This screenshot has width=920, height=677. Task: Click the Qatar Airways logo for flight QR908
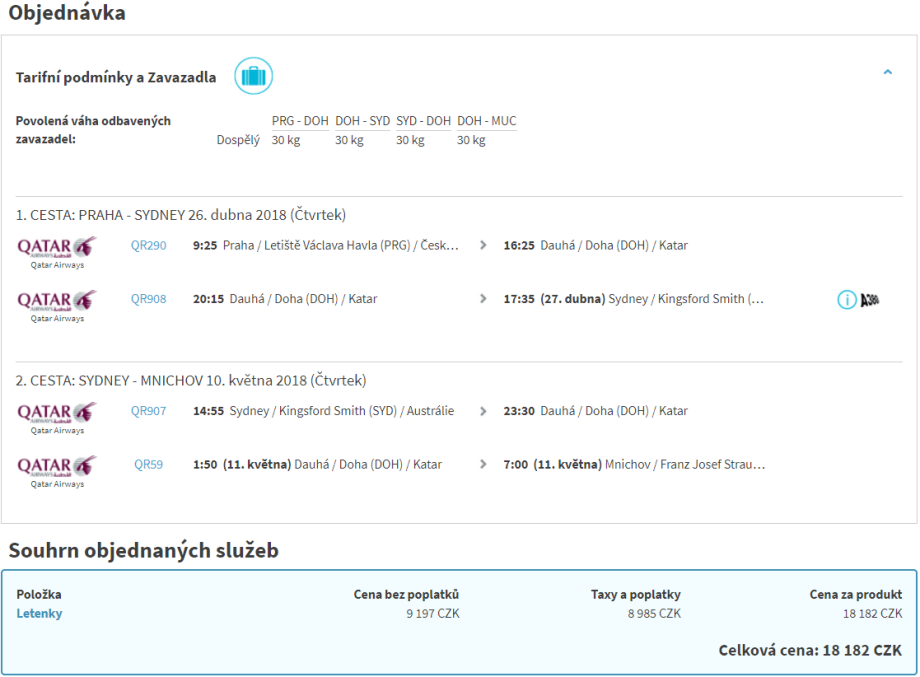tap(57, 304)
